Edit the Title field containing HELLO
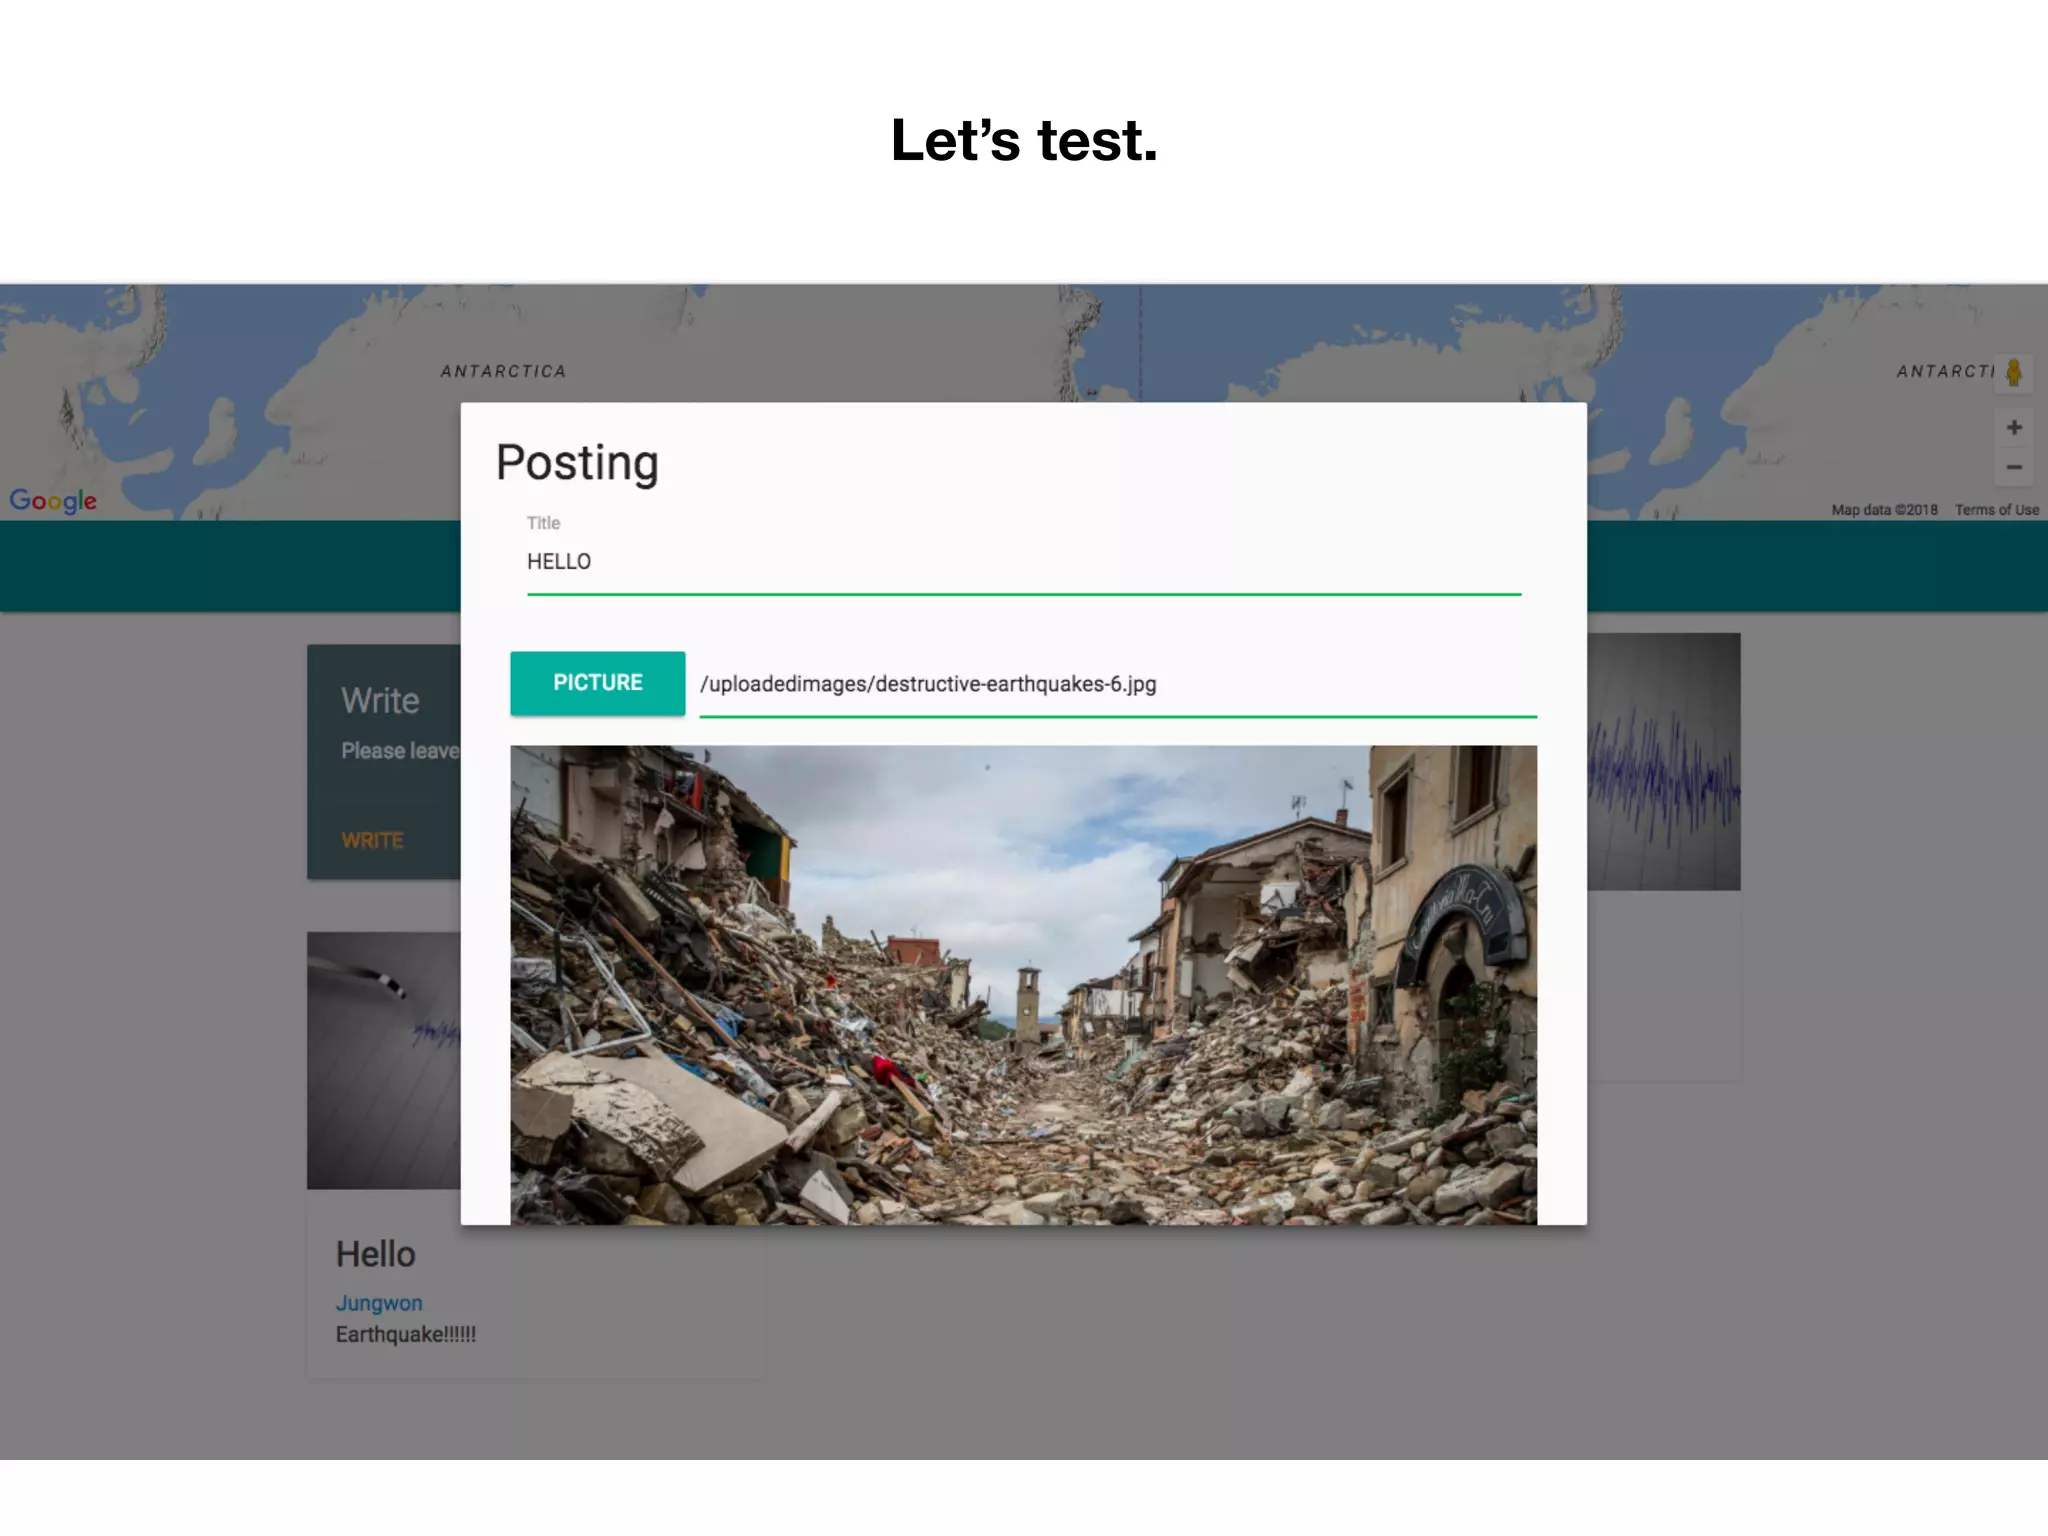This screenshot has width=2048, height=1536. coord(1024,562)
